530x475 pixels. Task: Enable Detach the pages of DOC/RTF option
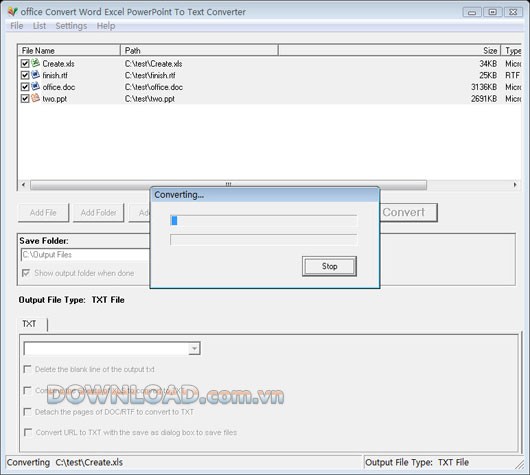27,412
